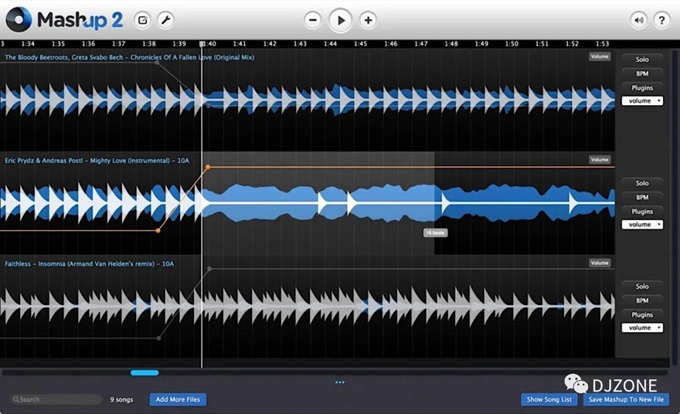Viewport: 680px width, 414px height.
Task: Expand the volume dropdown on the Insomnia track
Action: click(642, 328)
